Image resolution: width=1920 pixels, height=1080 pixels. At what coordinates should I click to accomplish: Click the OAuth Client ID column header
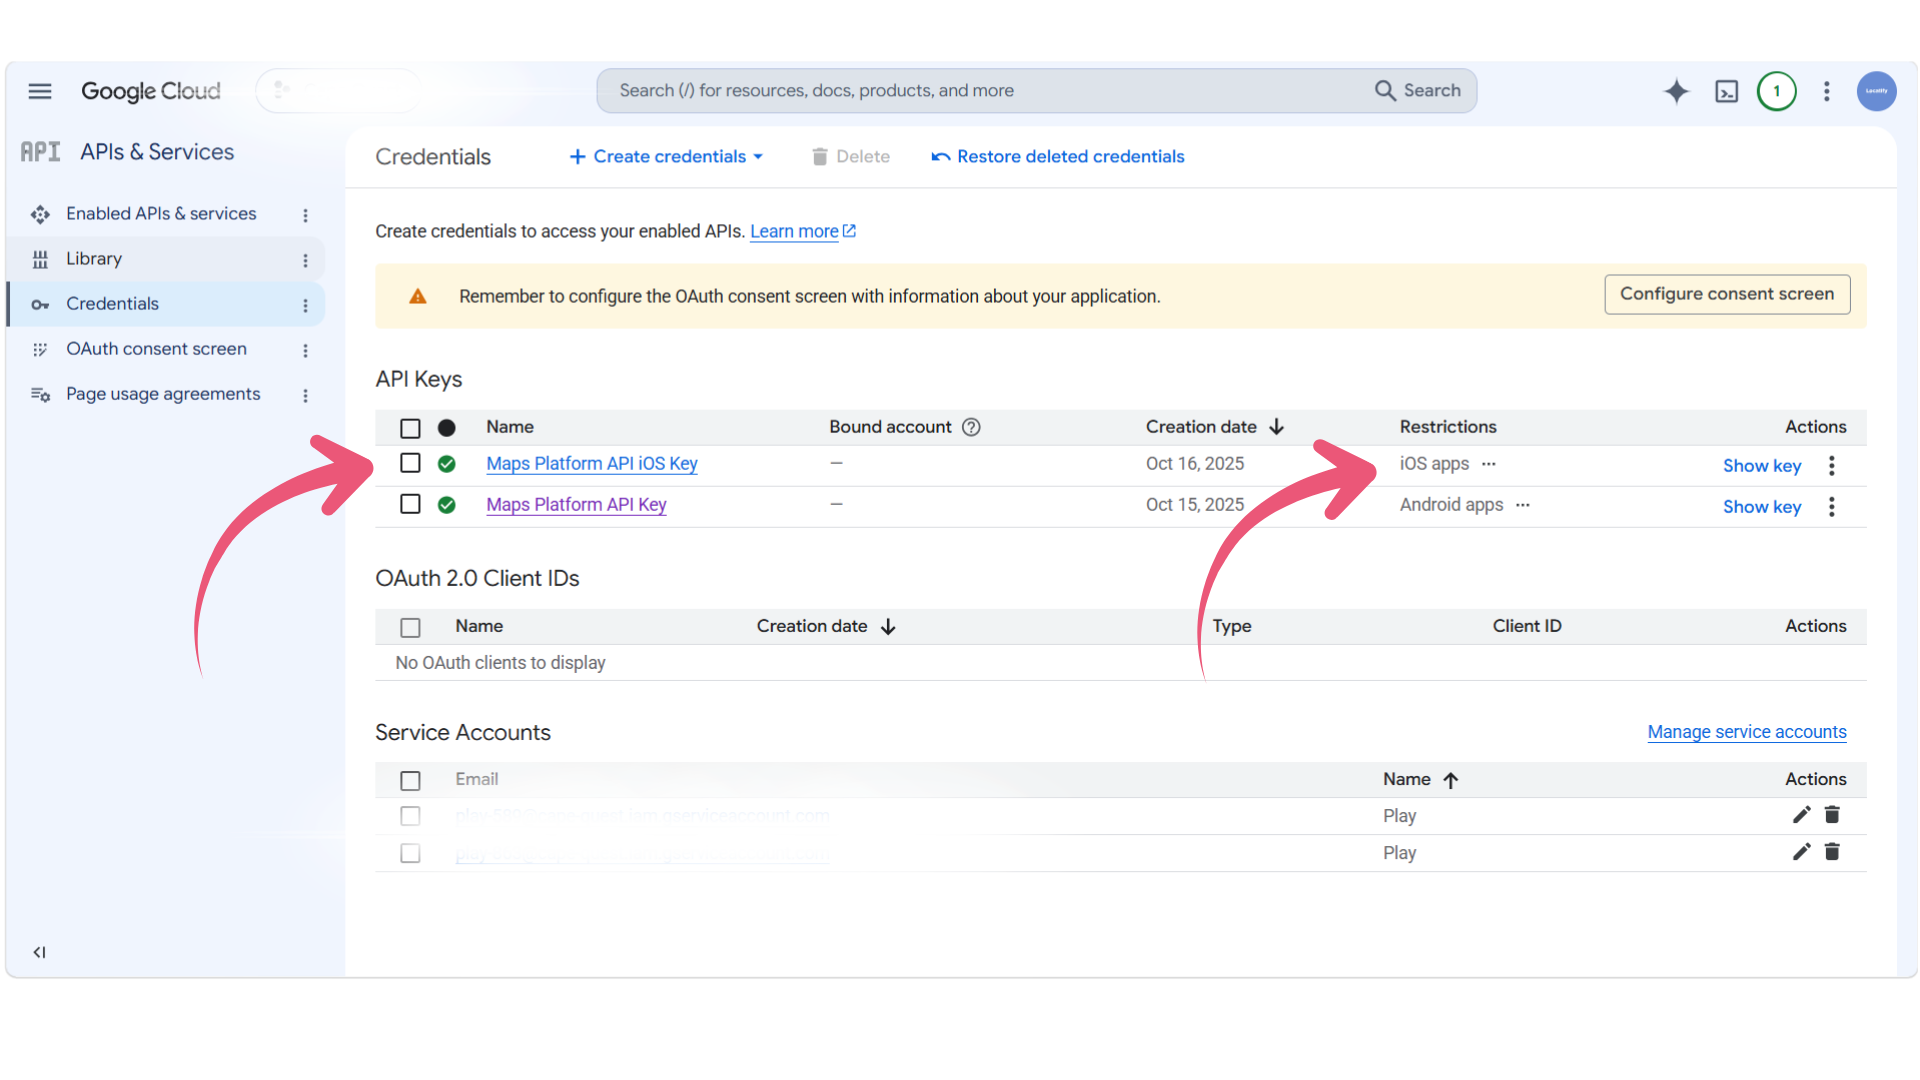tap(1527, 626)
